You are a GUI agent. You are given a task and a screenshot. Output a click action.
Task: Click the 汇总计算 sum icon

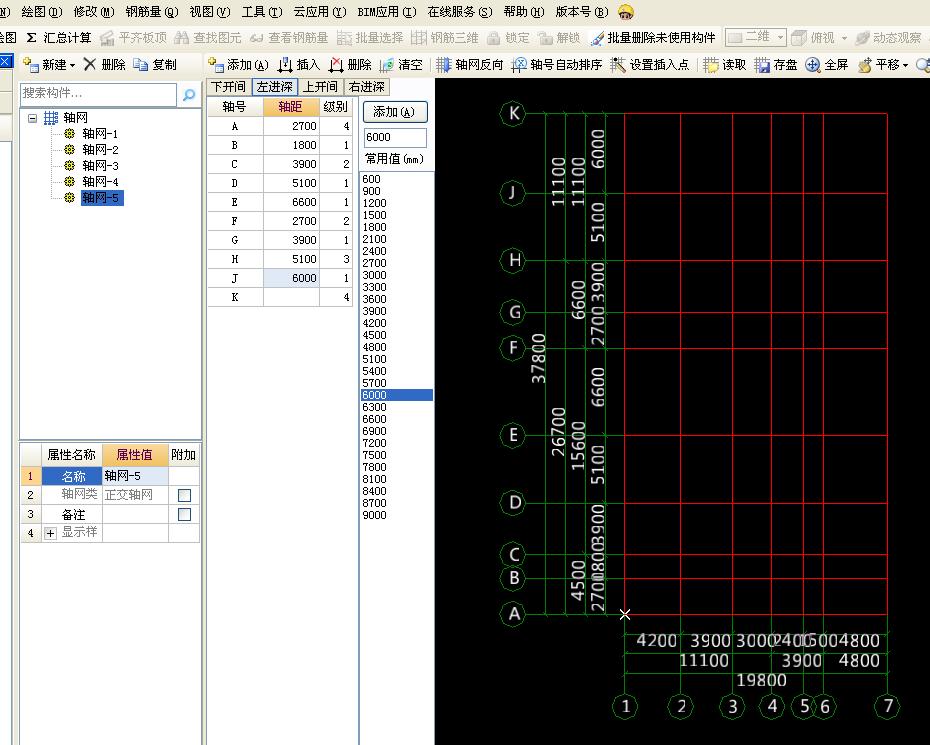coord(32,38)
